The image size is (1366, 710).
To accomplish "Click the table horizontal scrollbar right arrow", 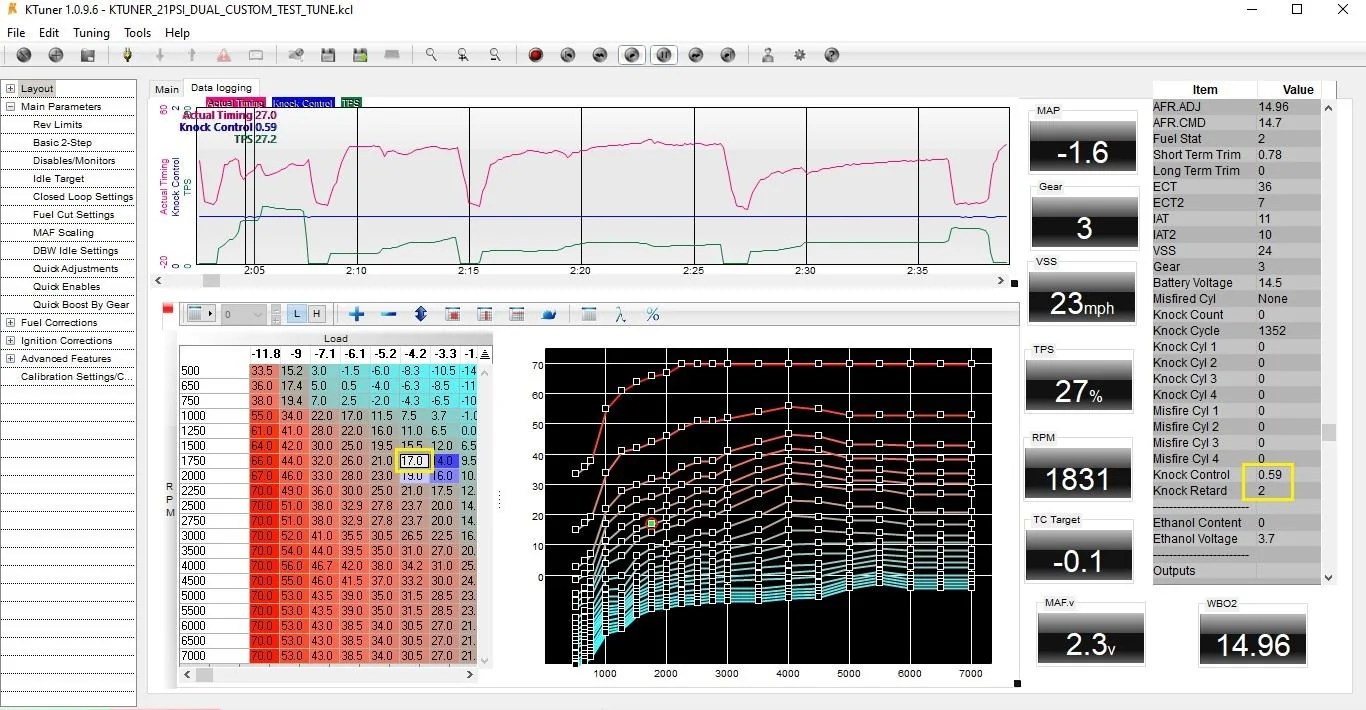I will [471, 675].
